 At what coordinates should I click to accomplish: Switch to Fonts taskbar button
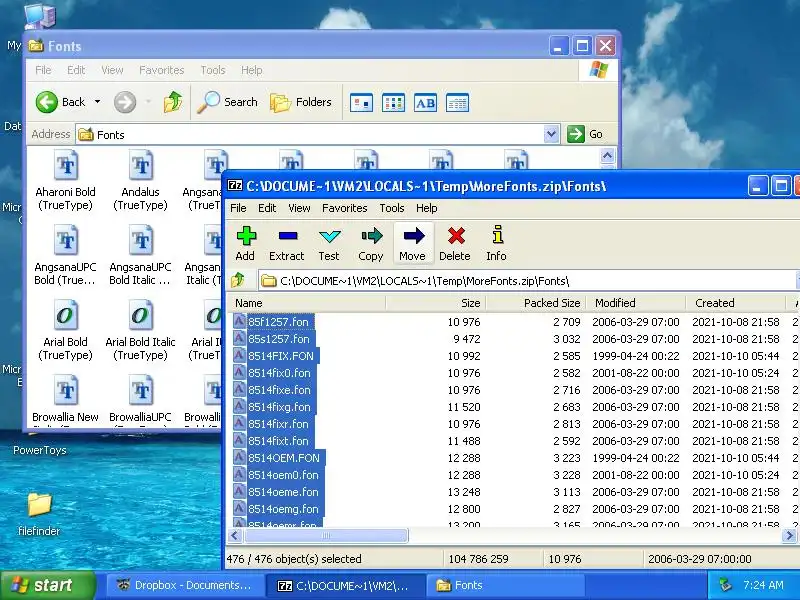pos(505,585)
